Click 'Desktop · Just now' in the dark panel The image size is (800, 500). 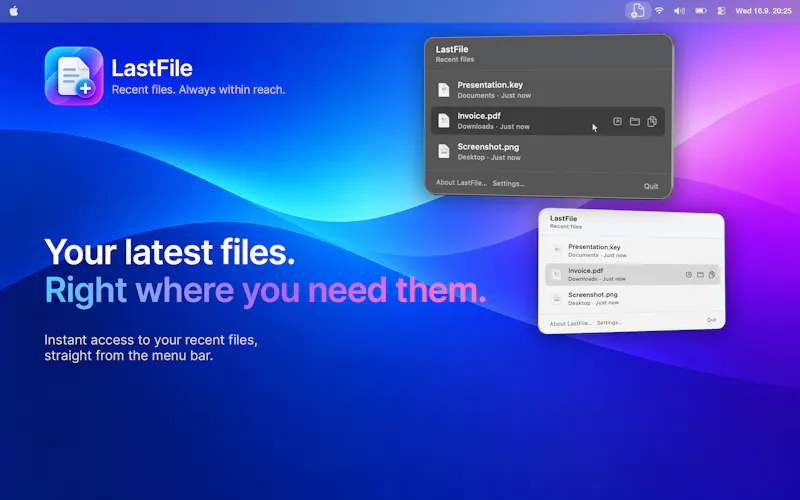tap(489, 157)
